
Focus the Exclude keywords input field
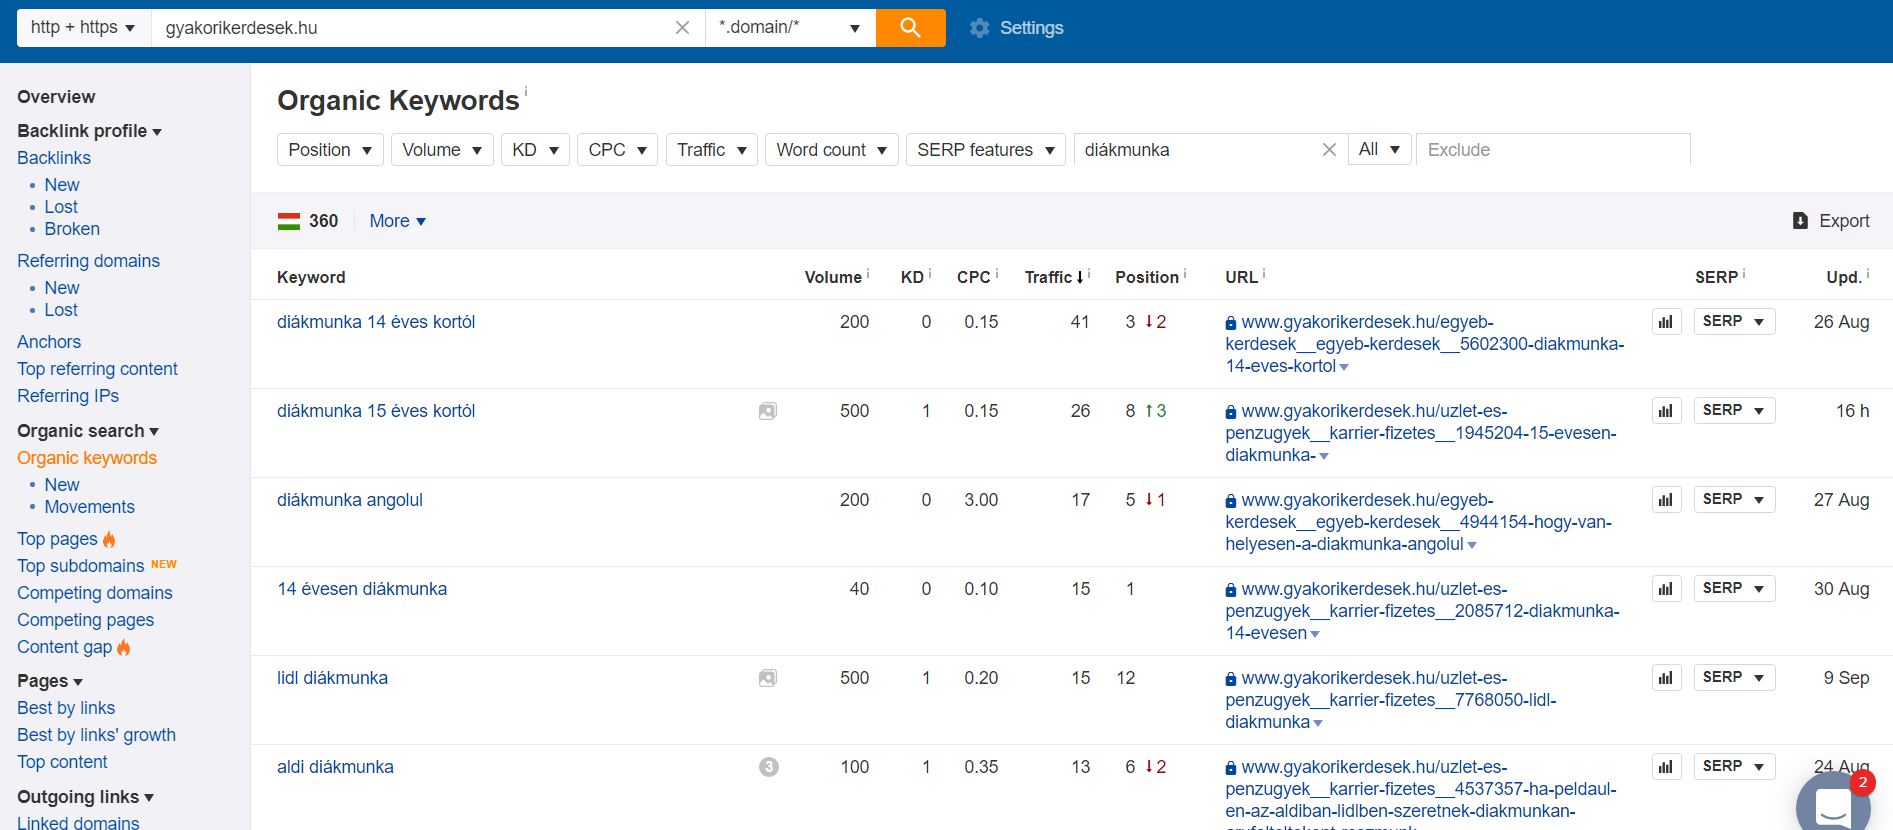pos(1553,150)
